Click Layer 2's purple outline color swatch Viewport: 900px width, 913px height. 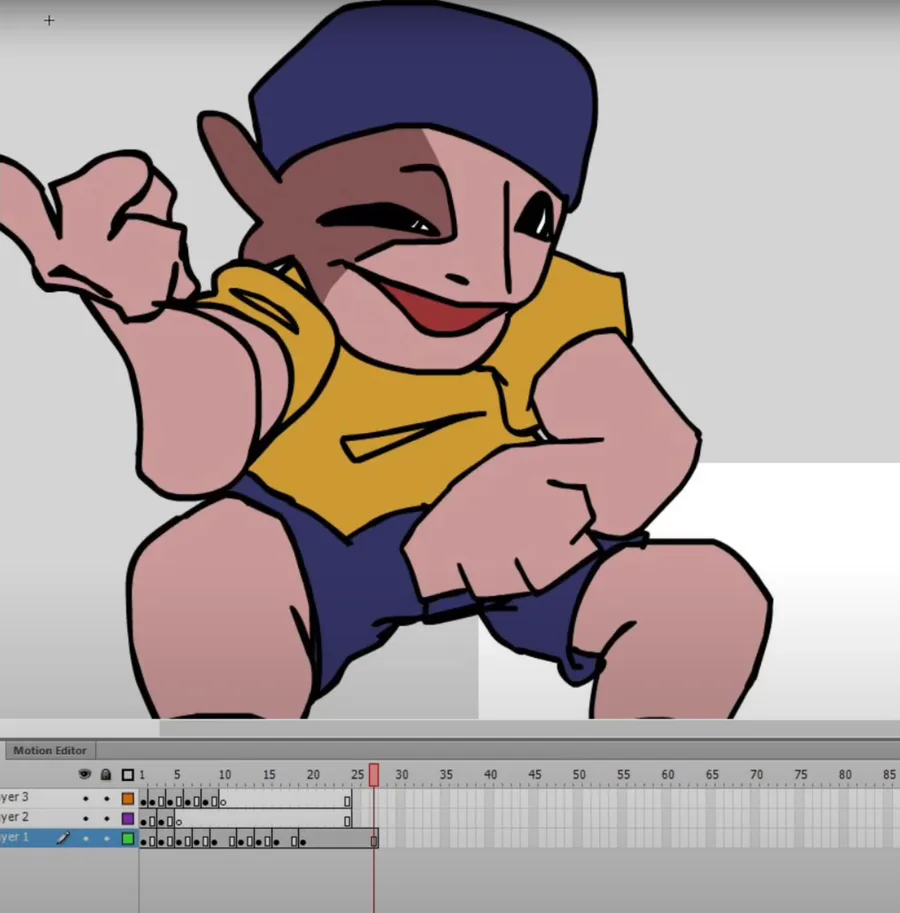pyautogui.click(x=127, y=819)
